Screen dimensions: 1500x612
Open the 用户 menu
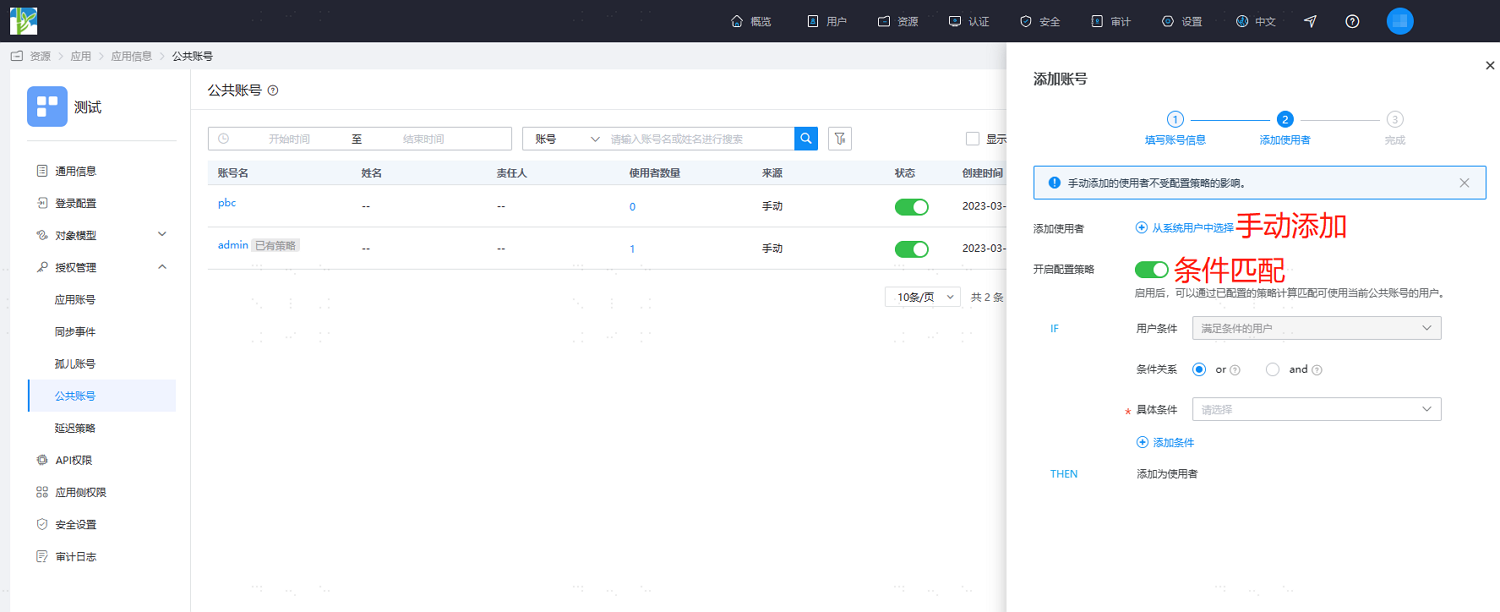click(x=827, y=21)
